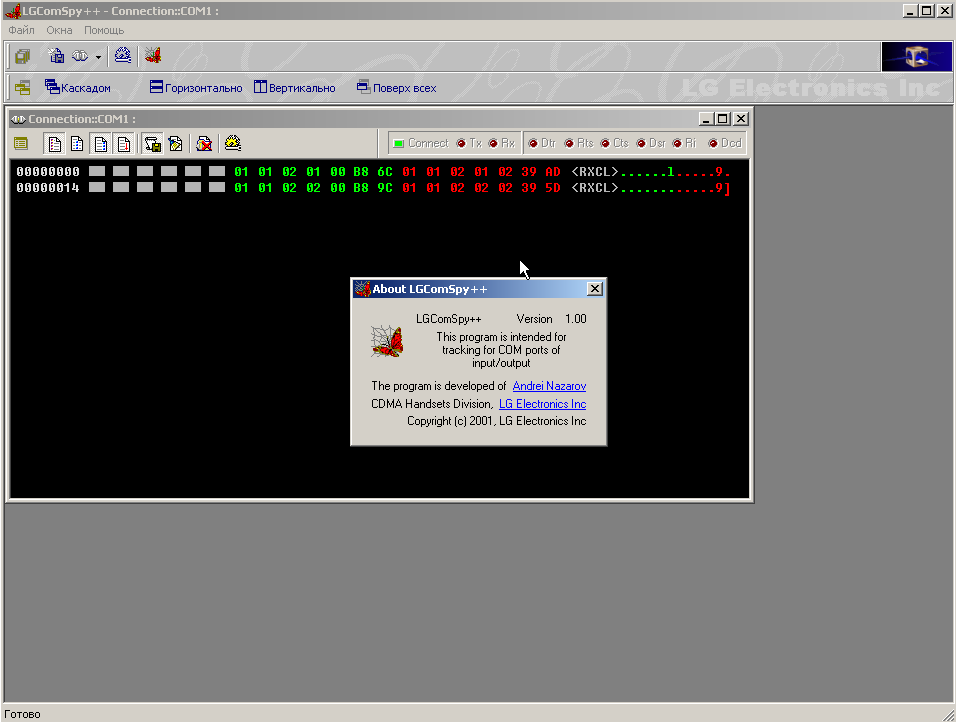Click the Ri signal indicator
Image resolution: width=956 pixels, height=722 pixels.
click(684, 143)
